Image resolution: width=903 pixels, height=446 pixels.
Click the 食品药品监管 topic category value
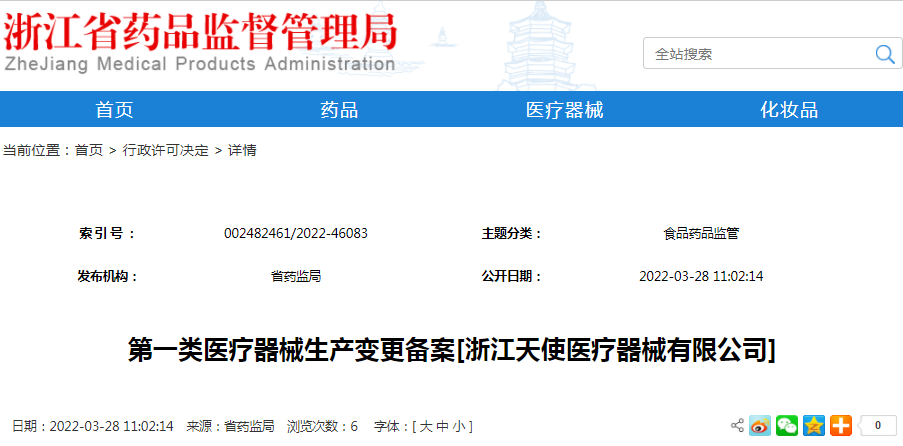[x=701, y=234]
